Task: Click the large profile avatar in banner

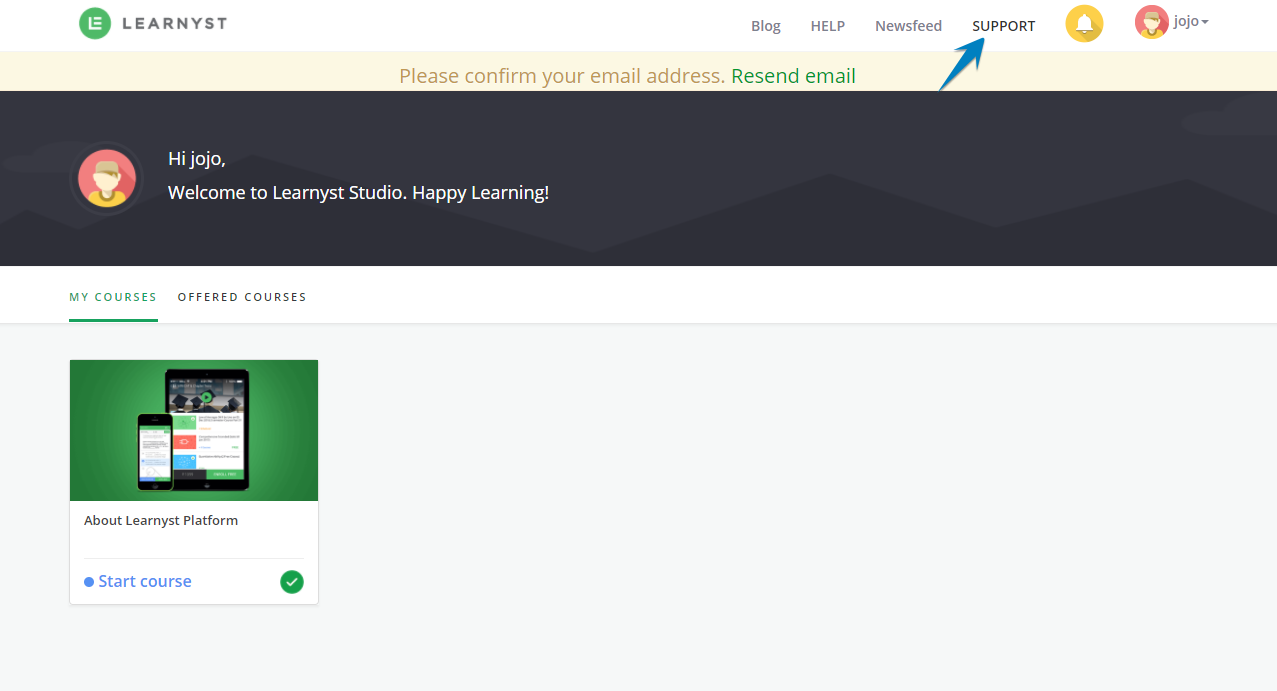Action: point(107,178)
